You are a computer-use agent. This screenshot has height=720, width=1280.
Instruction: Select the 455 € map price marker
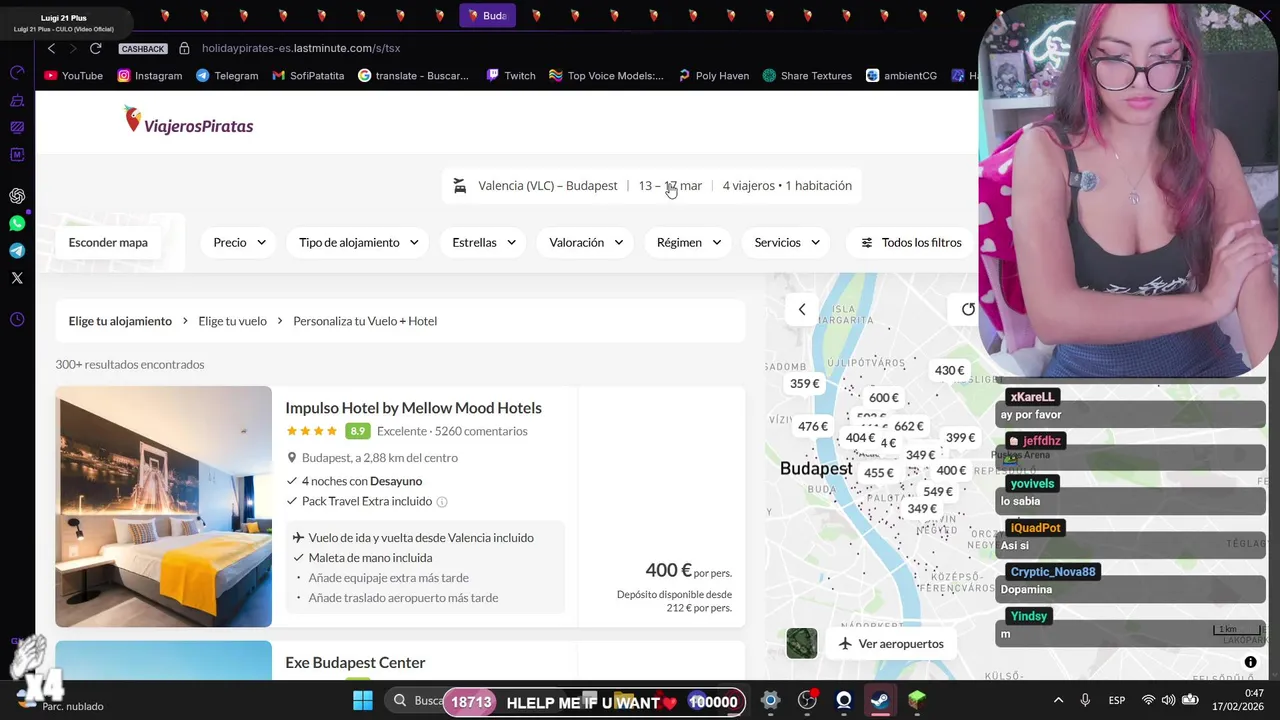[x=879, y=473]
